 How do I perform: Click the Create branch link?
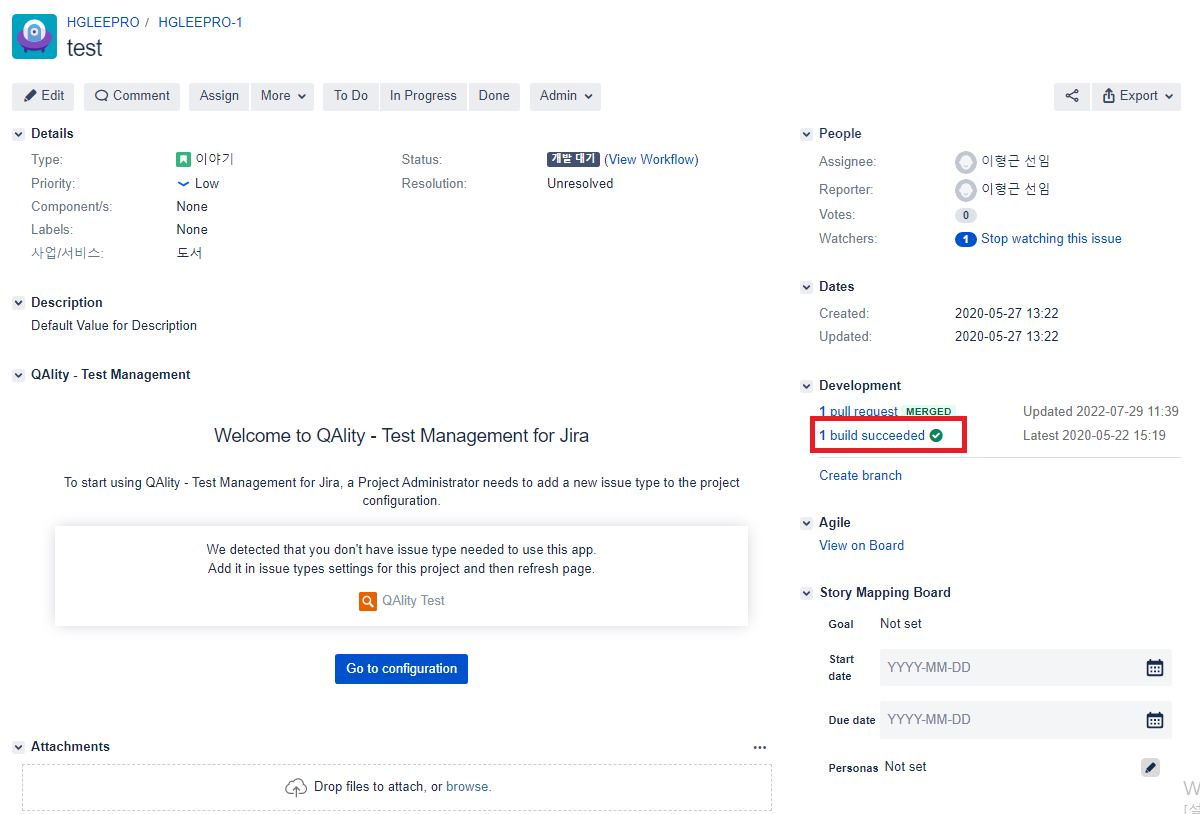(x=860, y=475)
